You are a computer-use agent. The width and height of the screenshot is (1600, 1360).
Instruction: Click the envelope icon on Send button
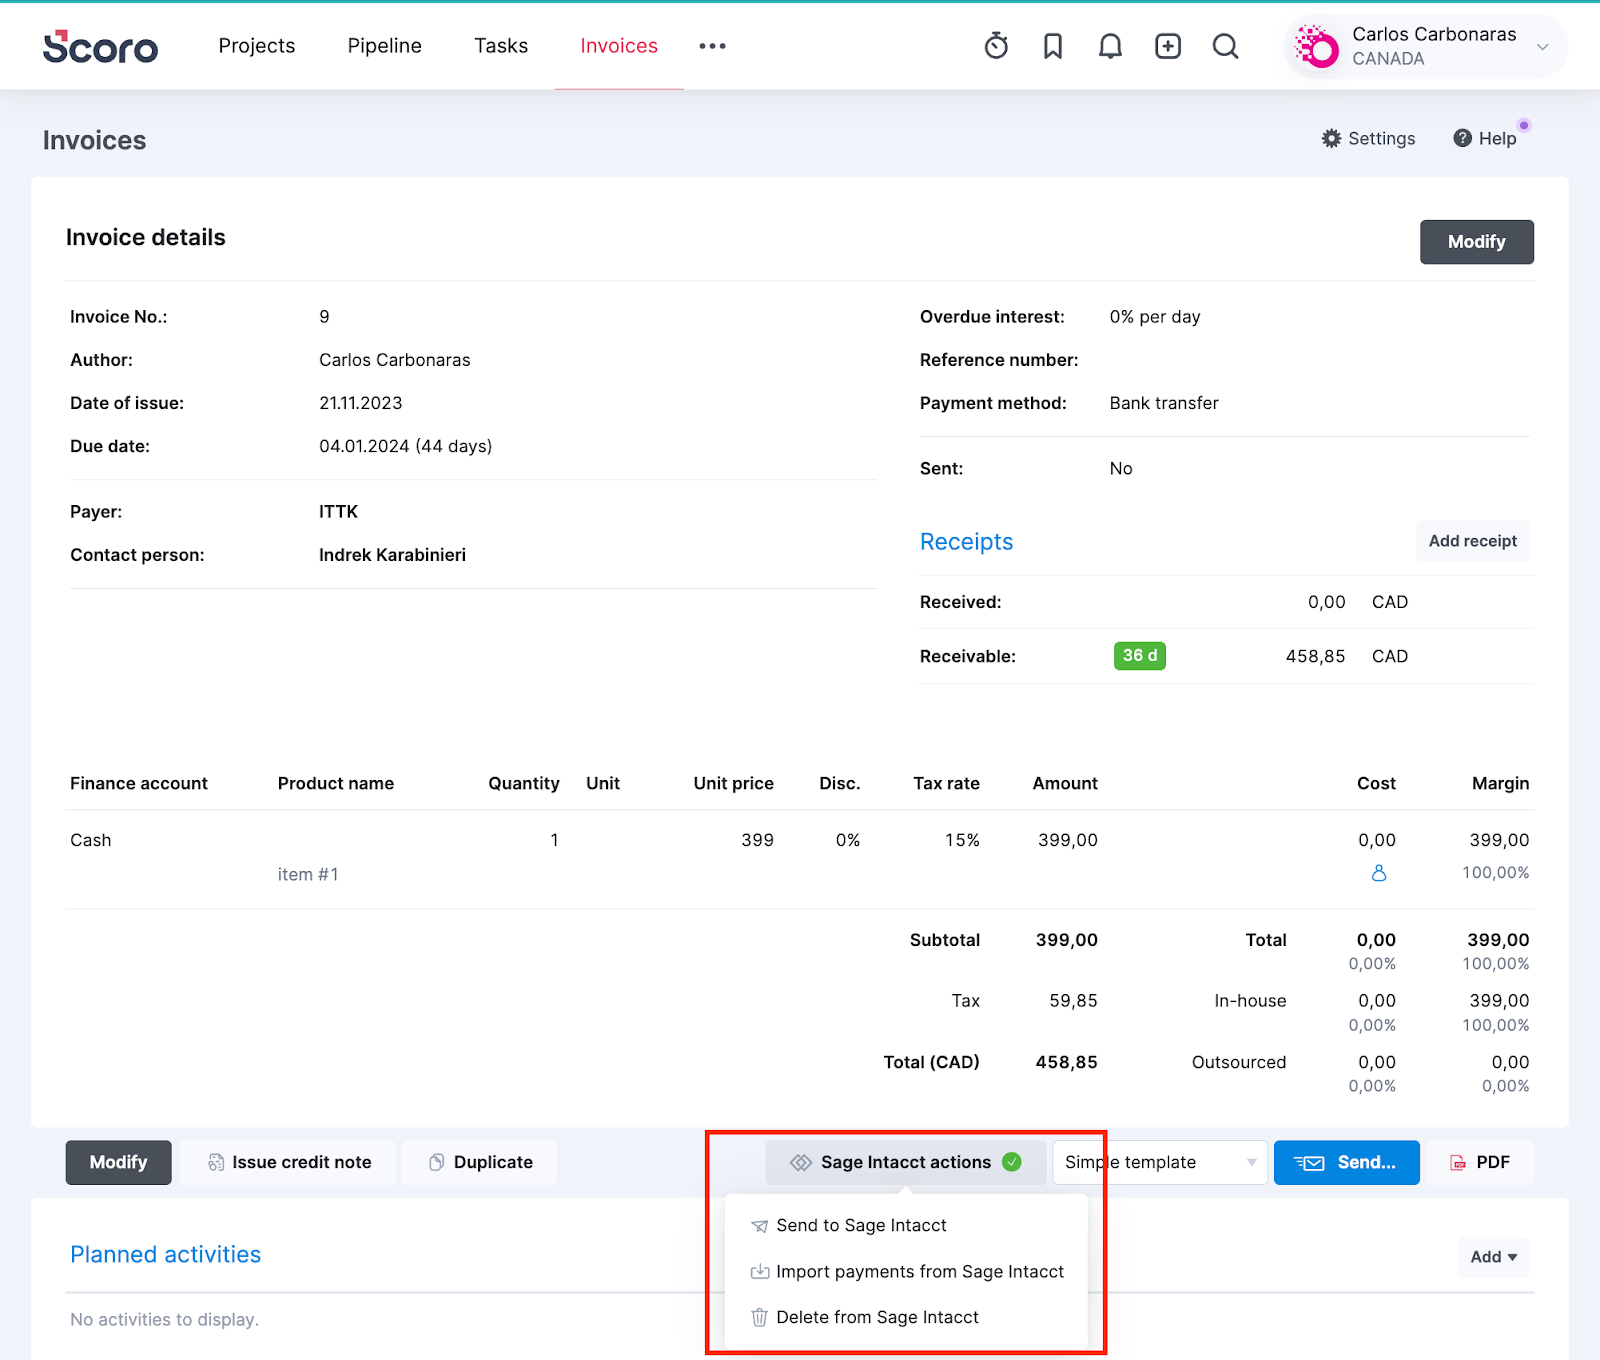1309,1163
